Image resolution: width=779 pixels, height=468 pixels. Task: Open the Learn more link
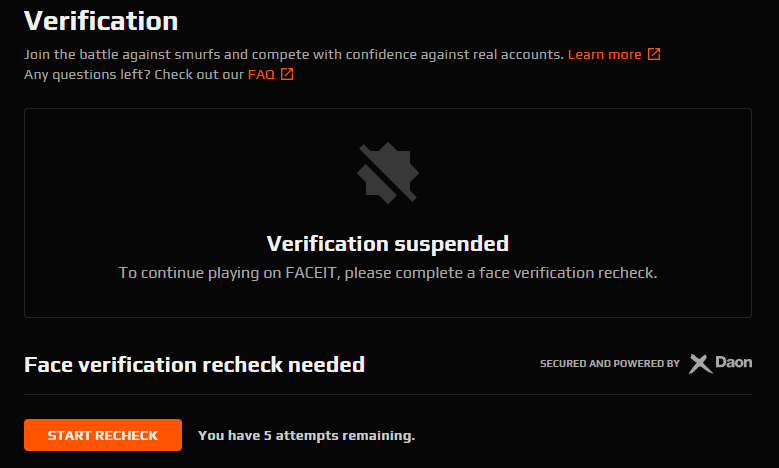604,54
